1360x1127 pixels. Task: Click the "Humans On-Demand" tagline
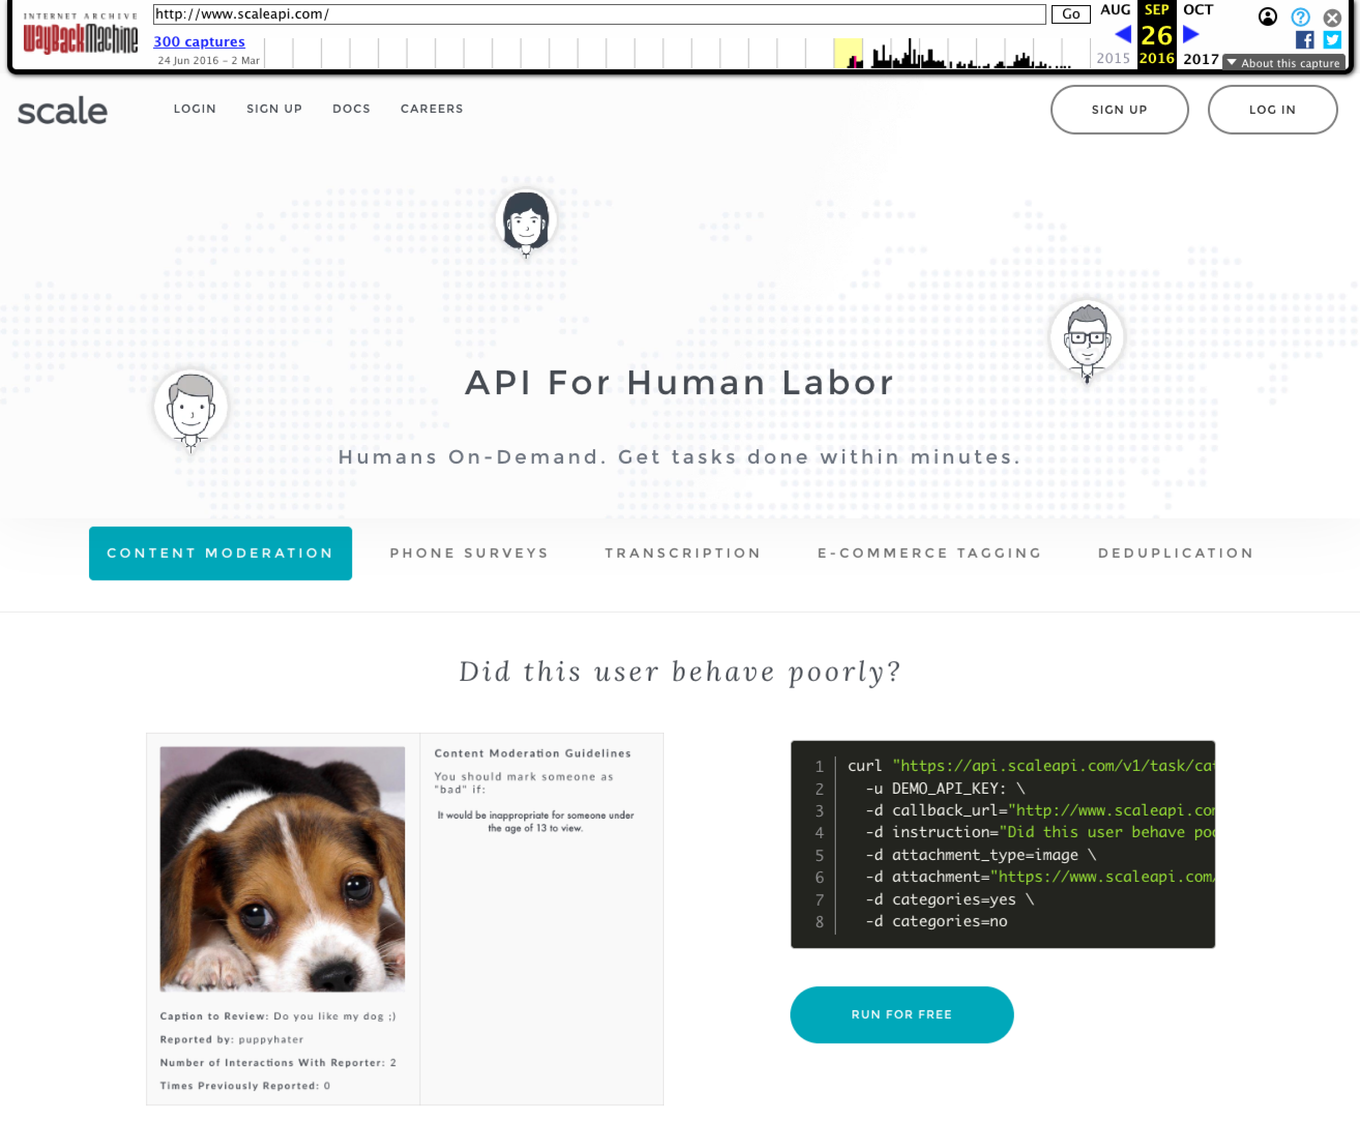coord(680,457)
